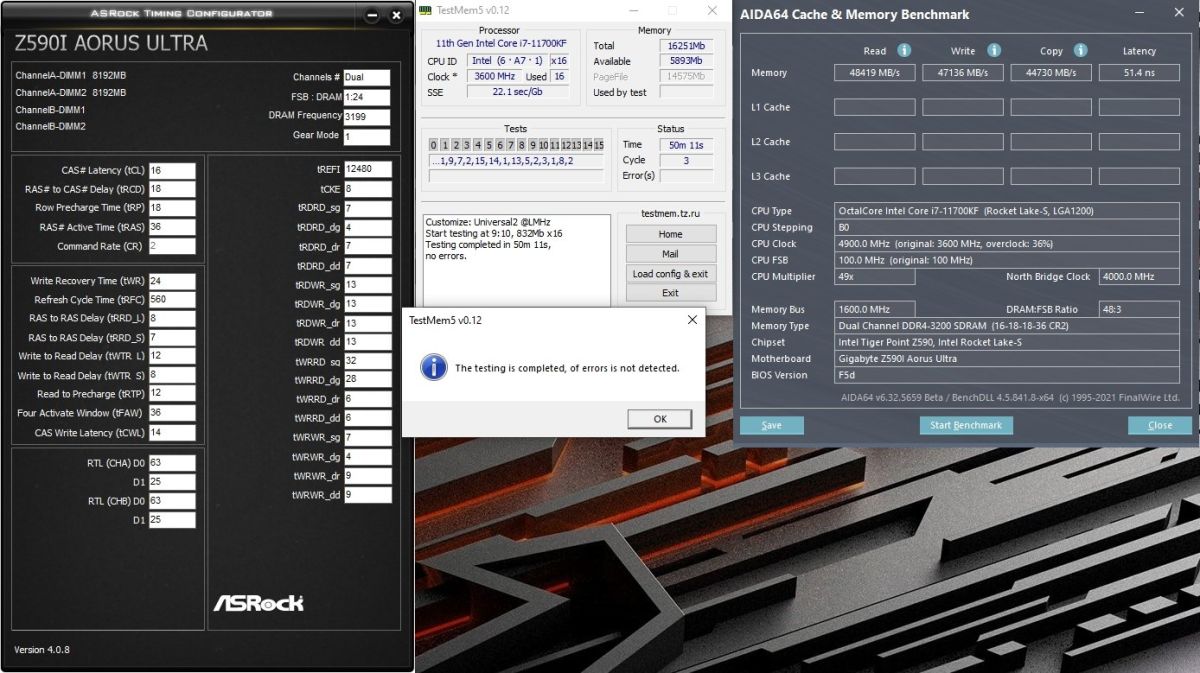Click Start Benchmark in AIDA64
The height and width of the screenshot is (673, 1200).
[x=965, y=425]
